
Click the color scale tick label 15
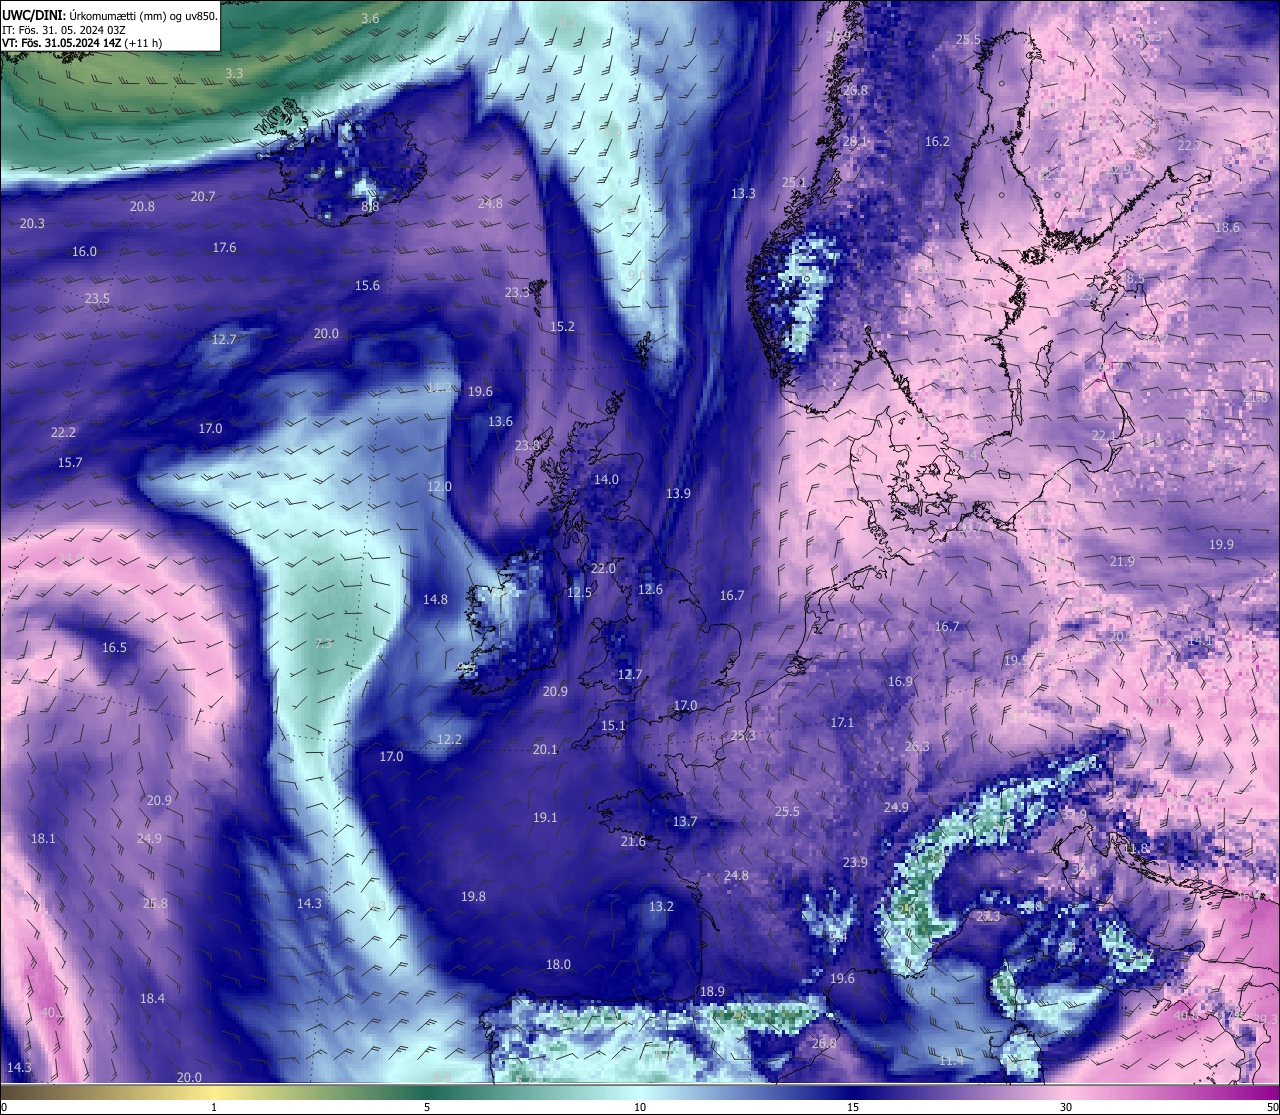(x=853, y=1107)
